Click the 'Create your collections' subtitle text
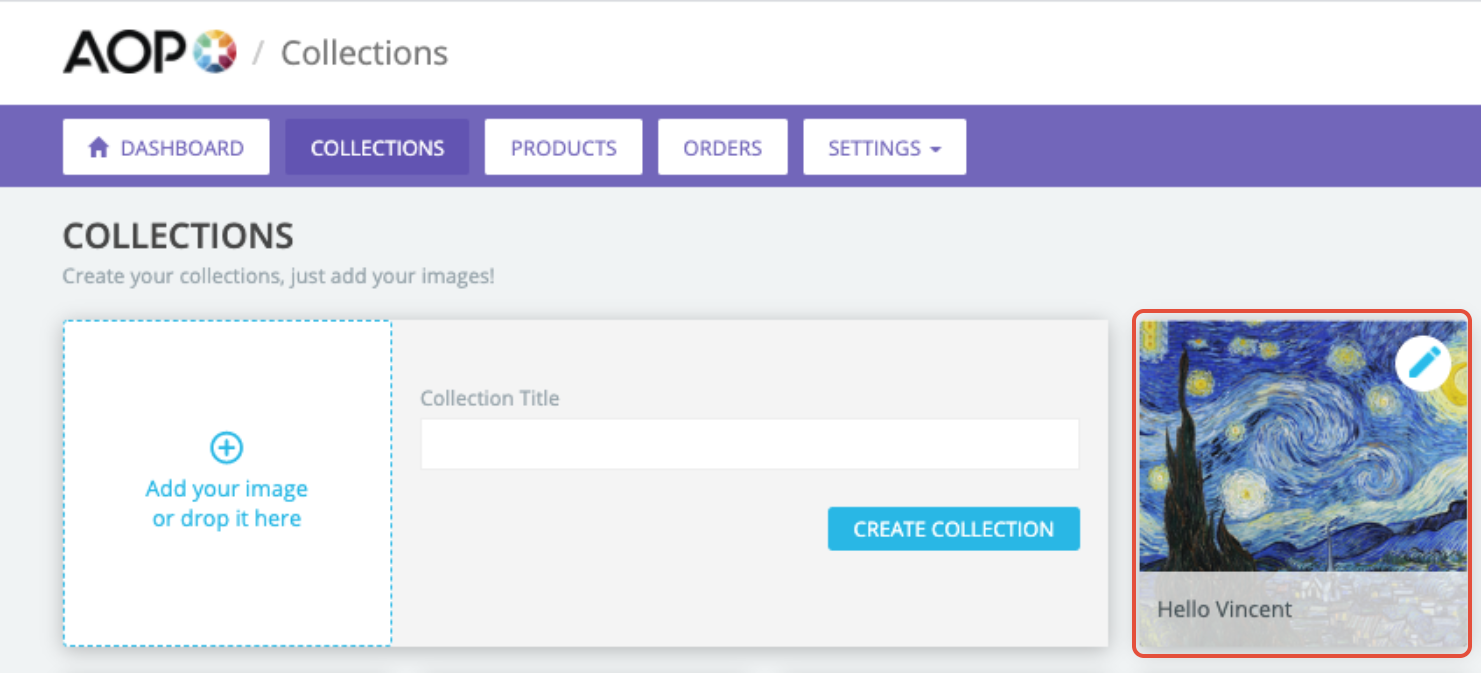This screenshot has height=673, width=1481. (278, 276)
